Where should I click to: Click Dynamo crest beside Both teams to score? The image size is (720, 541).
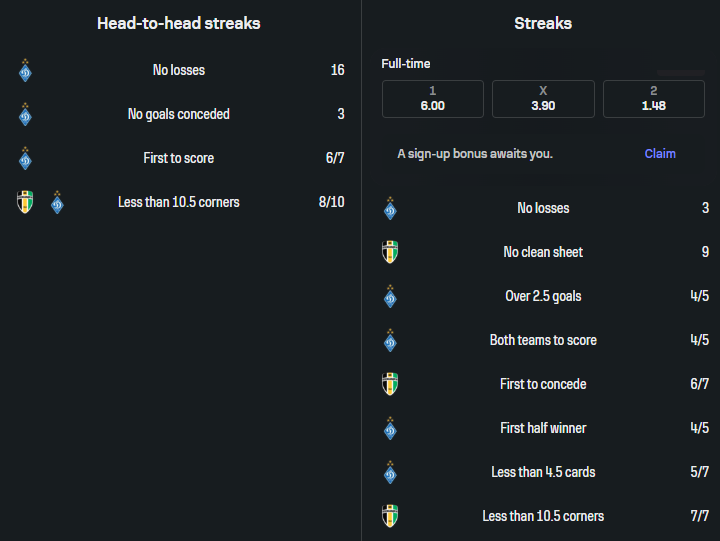coord(390,340)
